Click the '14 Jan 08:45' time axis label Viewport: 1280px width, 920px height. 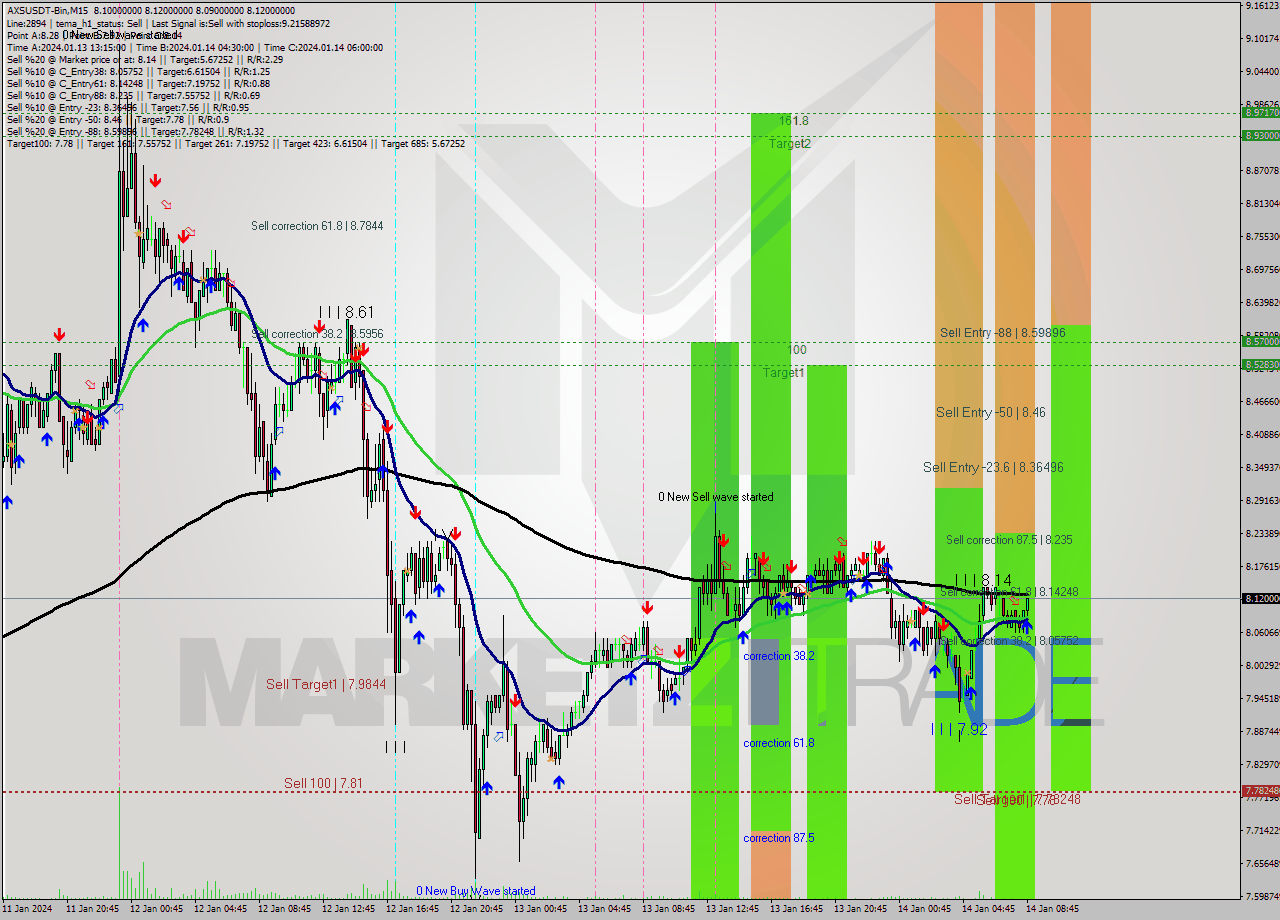(1053, 909)
